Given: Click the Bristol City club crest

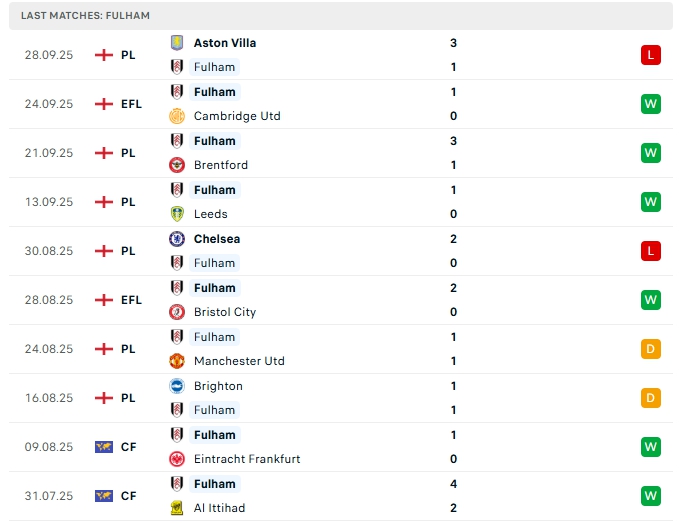Looking at the screenshot, I should point(177,312).
